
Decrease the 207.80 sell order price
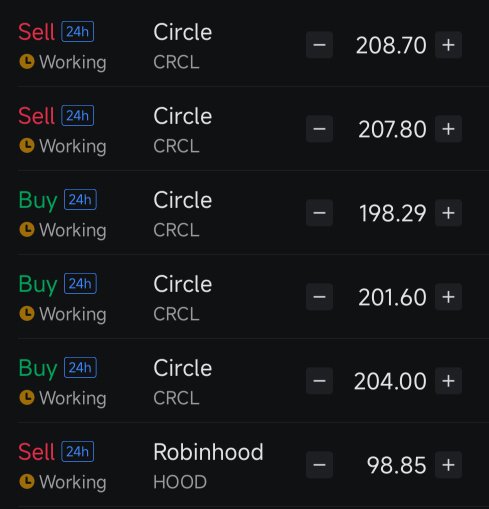pyautogui.click(x=319, y=129)
